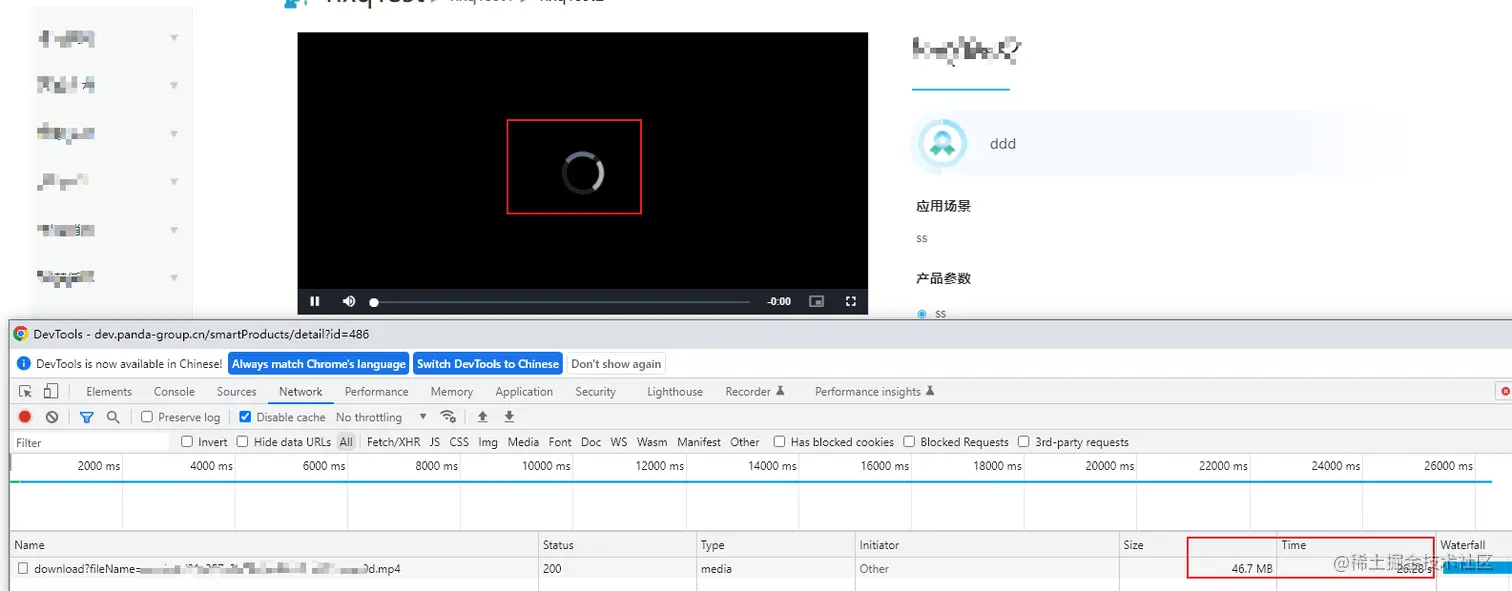Screen dimensions: 1512x591
Task: Export HAR file download icon
Action: (509, 417)
